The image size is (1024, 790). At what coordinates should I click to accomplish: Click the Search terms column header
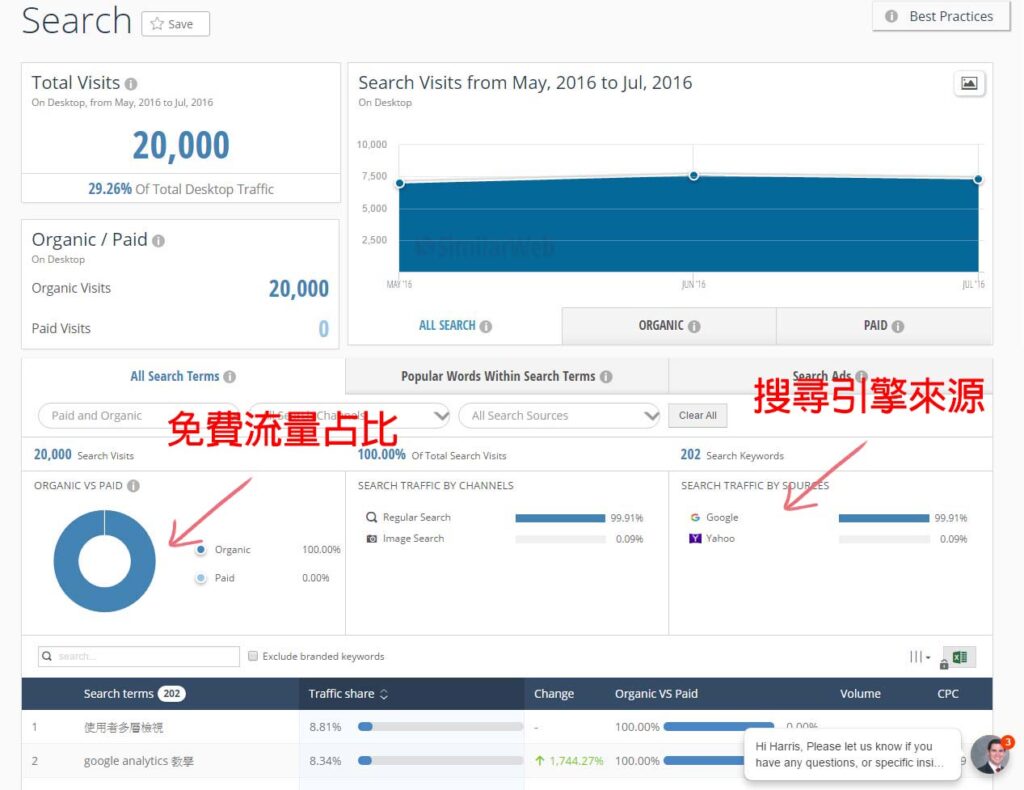134,694
